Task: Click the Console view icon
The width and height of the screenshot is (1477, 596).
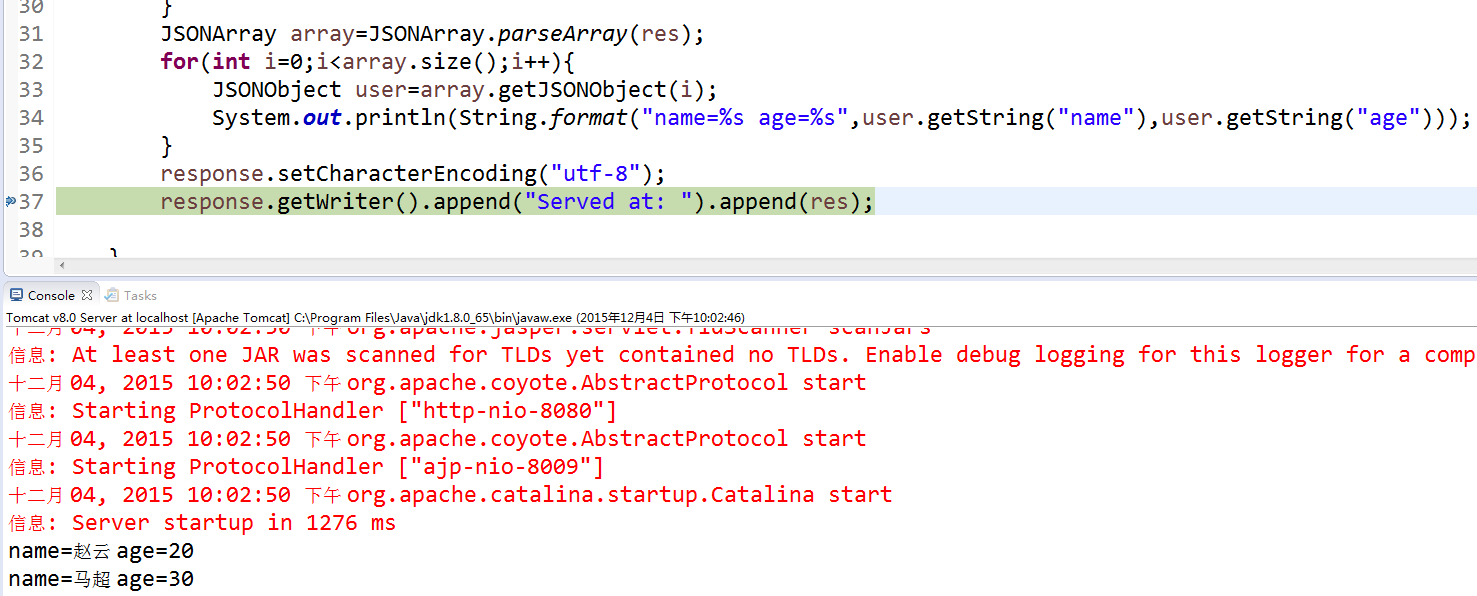Action: (17, 294)
